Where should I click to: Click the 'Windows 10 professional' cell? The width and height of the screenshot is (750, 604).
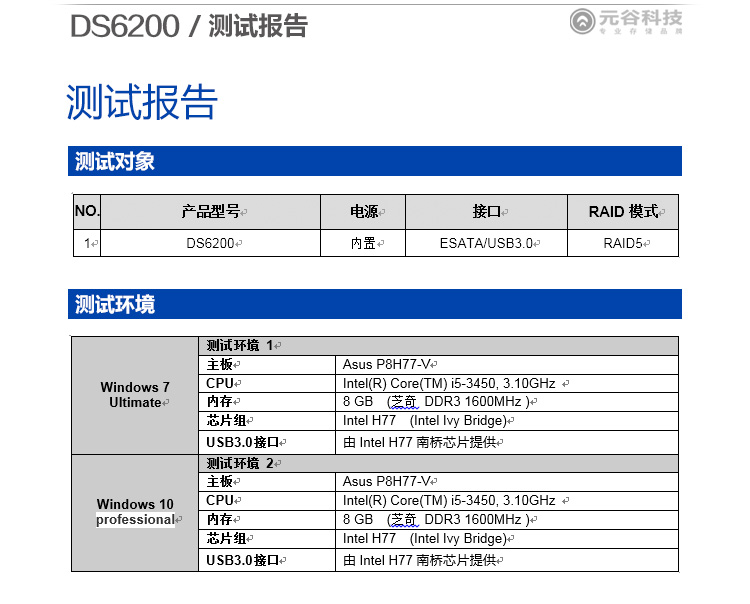click(135, 512)
